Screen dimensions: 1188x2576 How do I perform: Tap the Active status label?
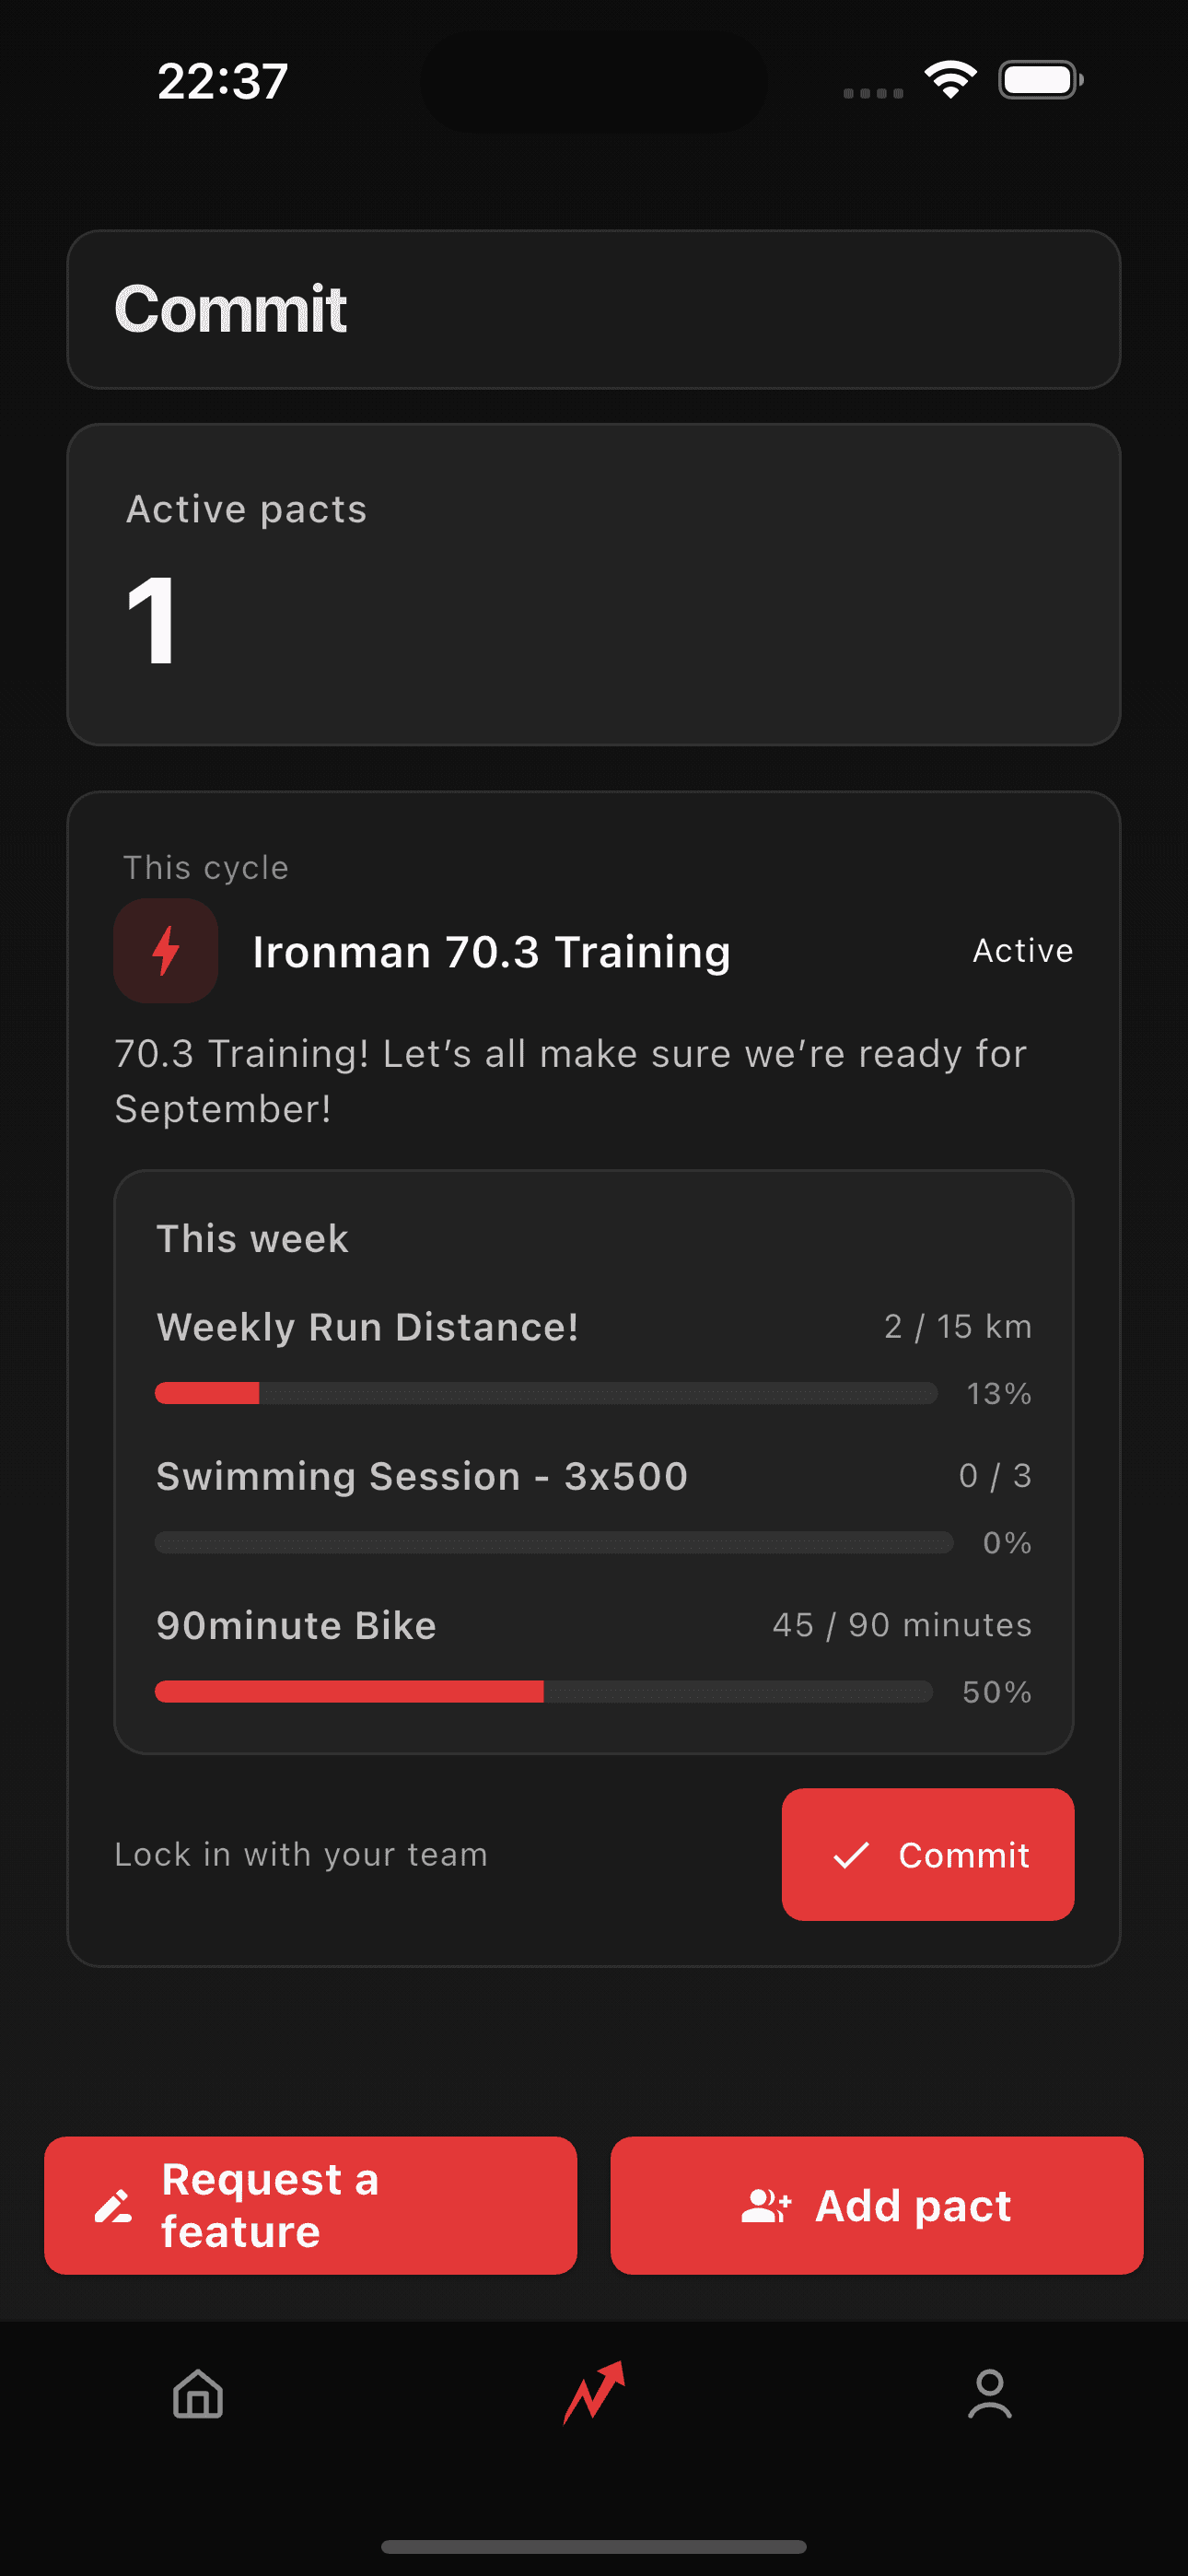coord(1023,951)
